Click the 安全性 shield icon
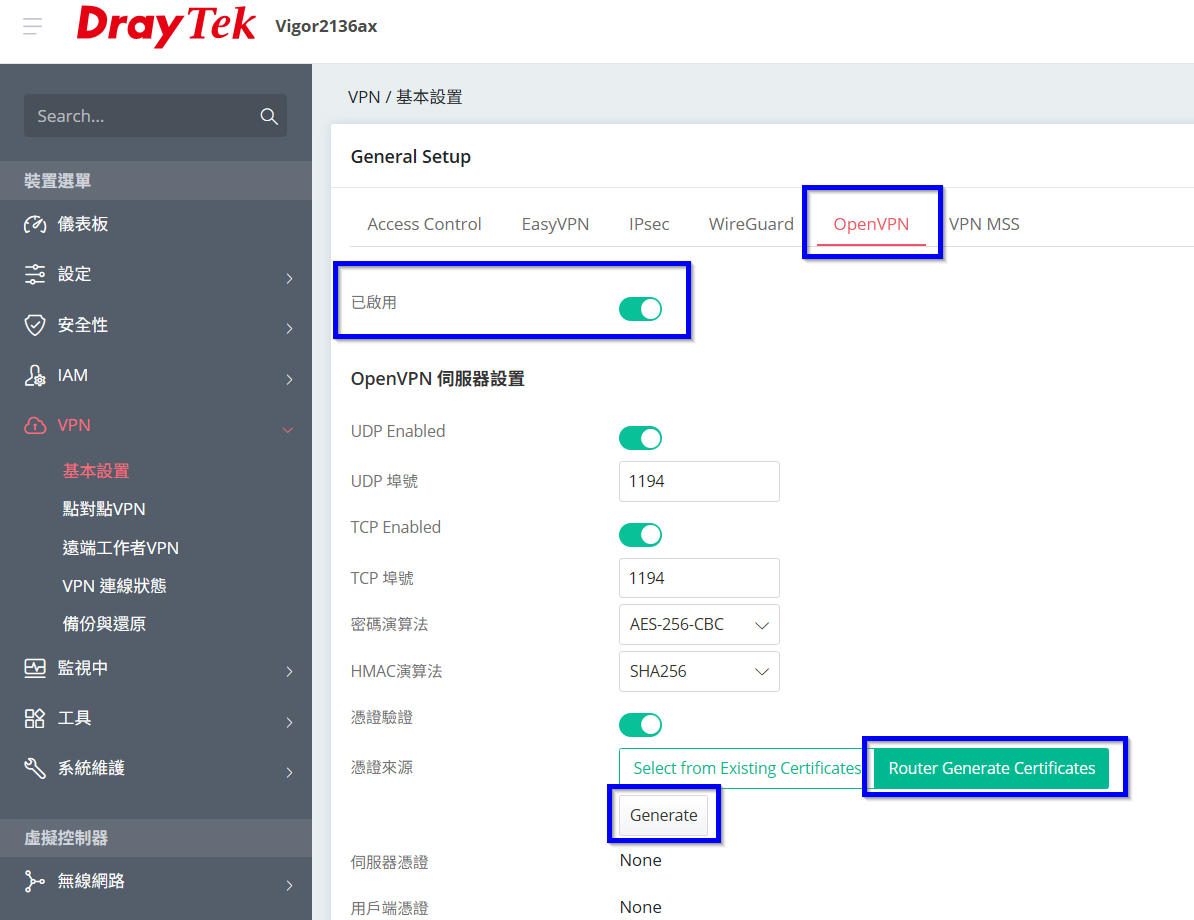Screen dimensions: 1194x920 (35, 325)
